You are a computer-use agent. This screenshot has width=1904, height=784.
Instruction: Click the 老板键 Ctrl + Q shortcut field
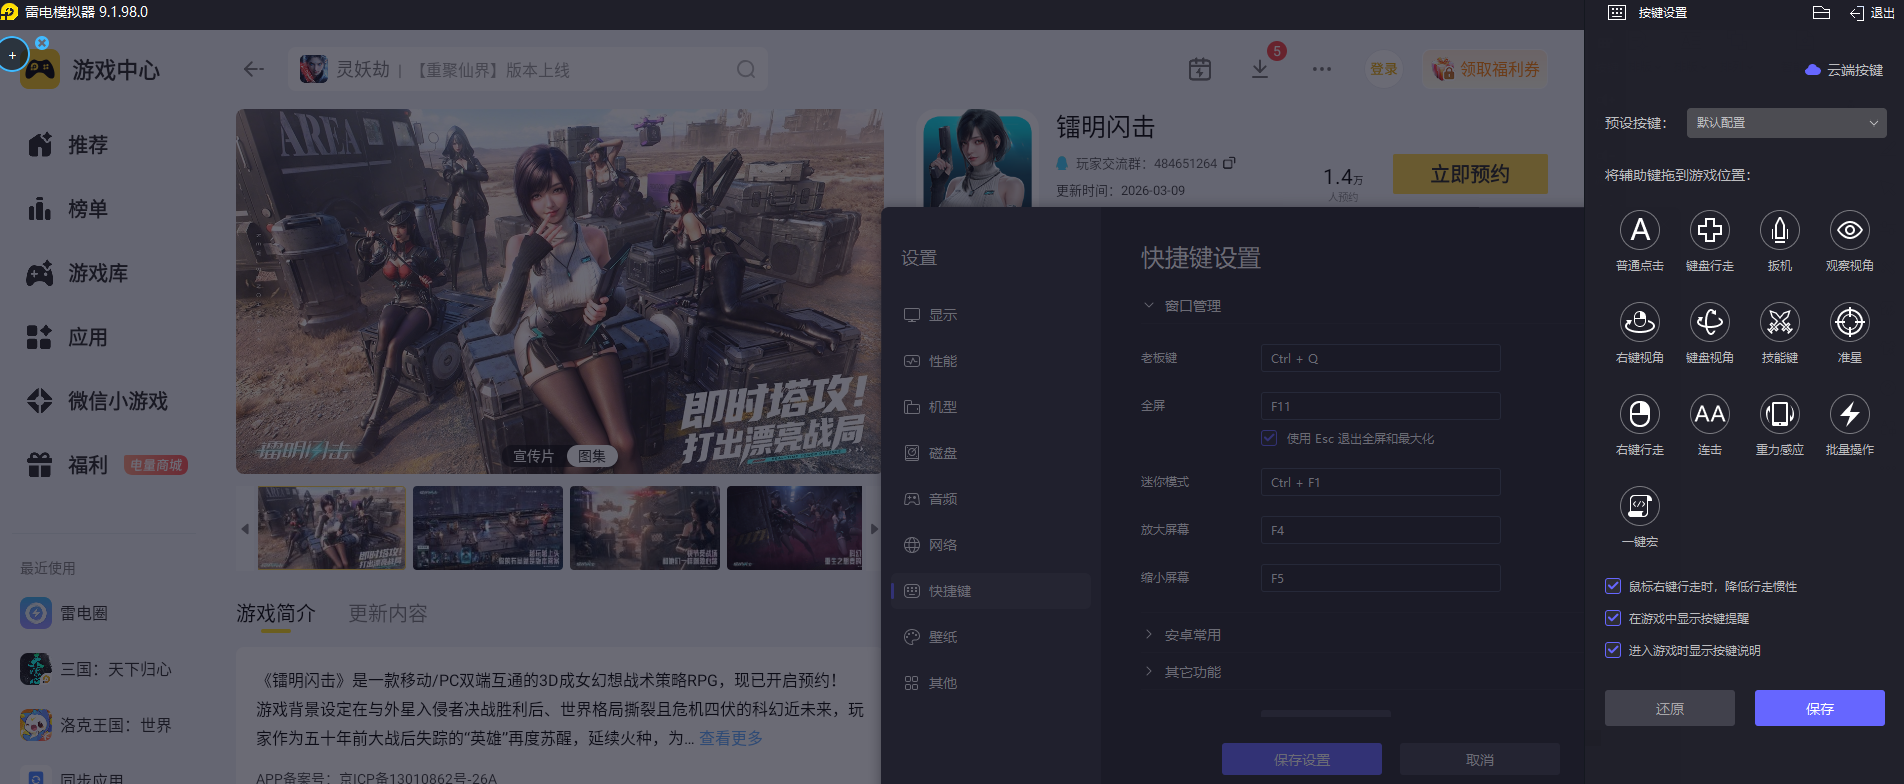click(1380, 358)
